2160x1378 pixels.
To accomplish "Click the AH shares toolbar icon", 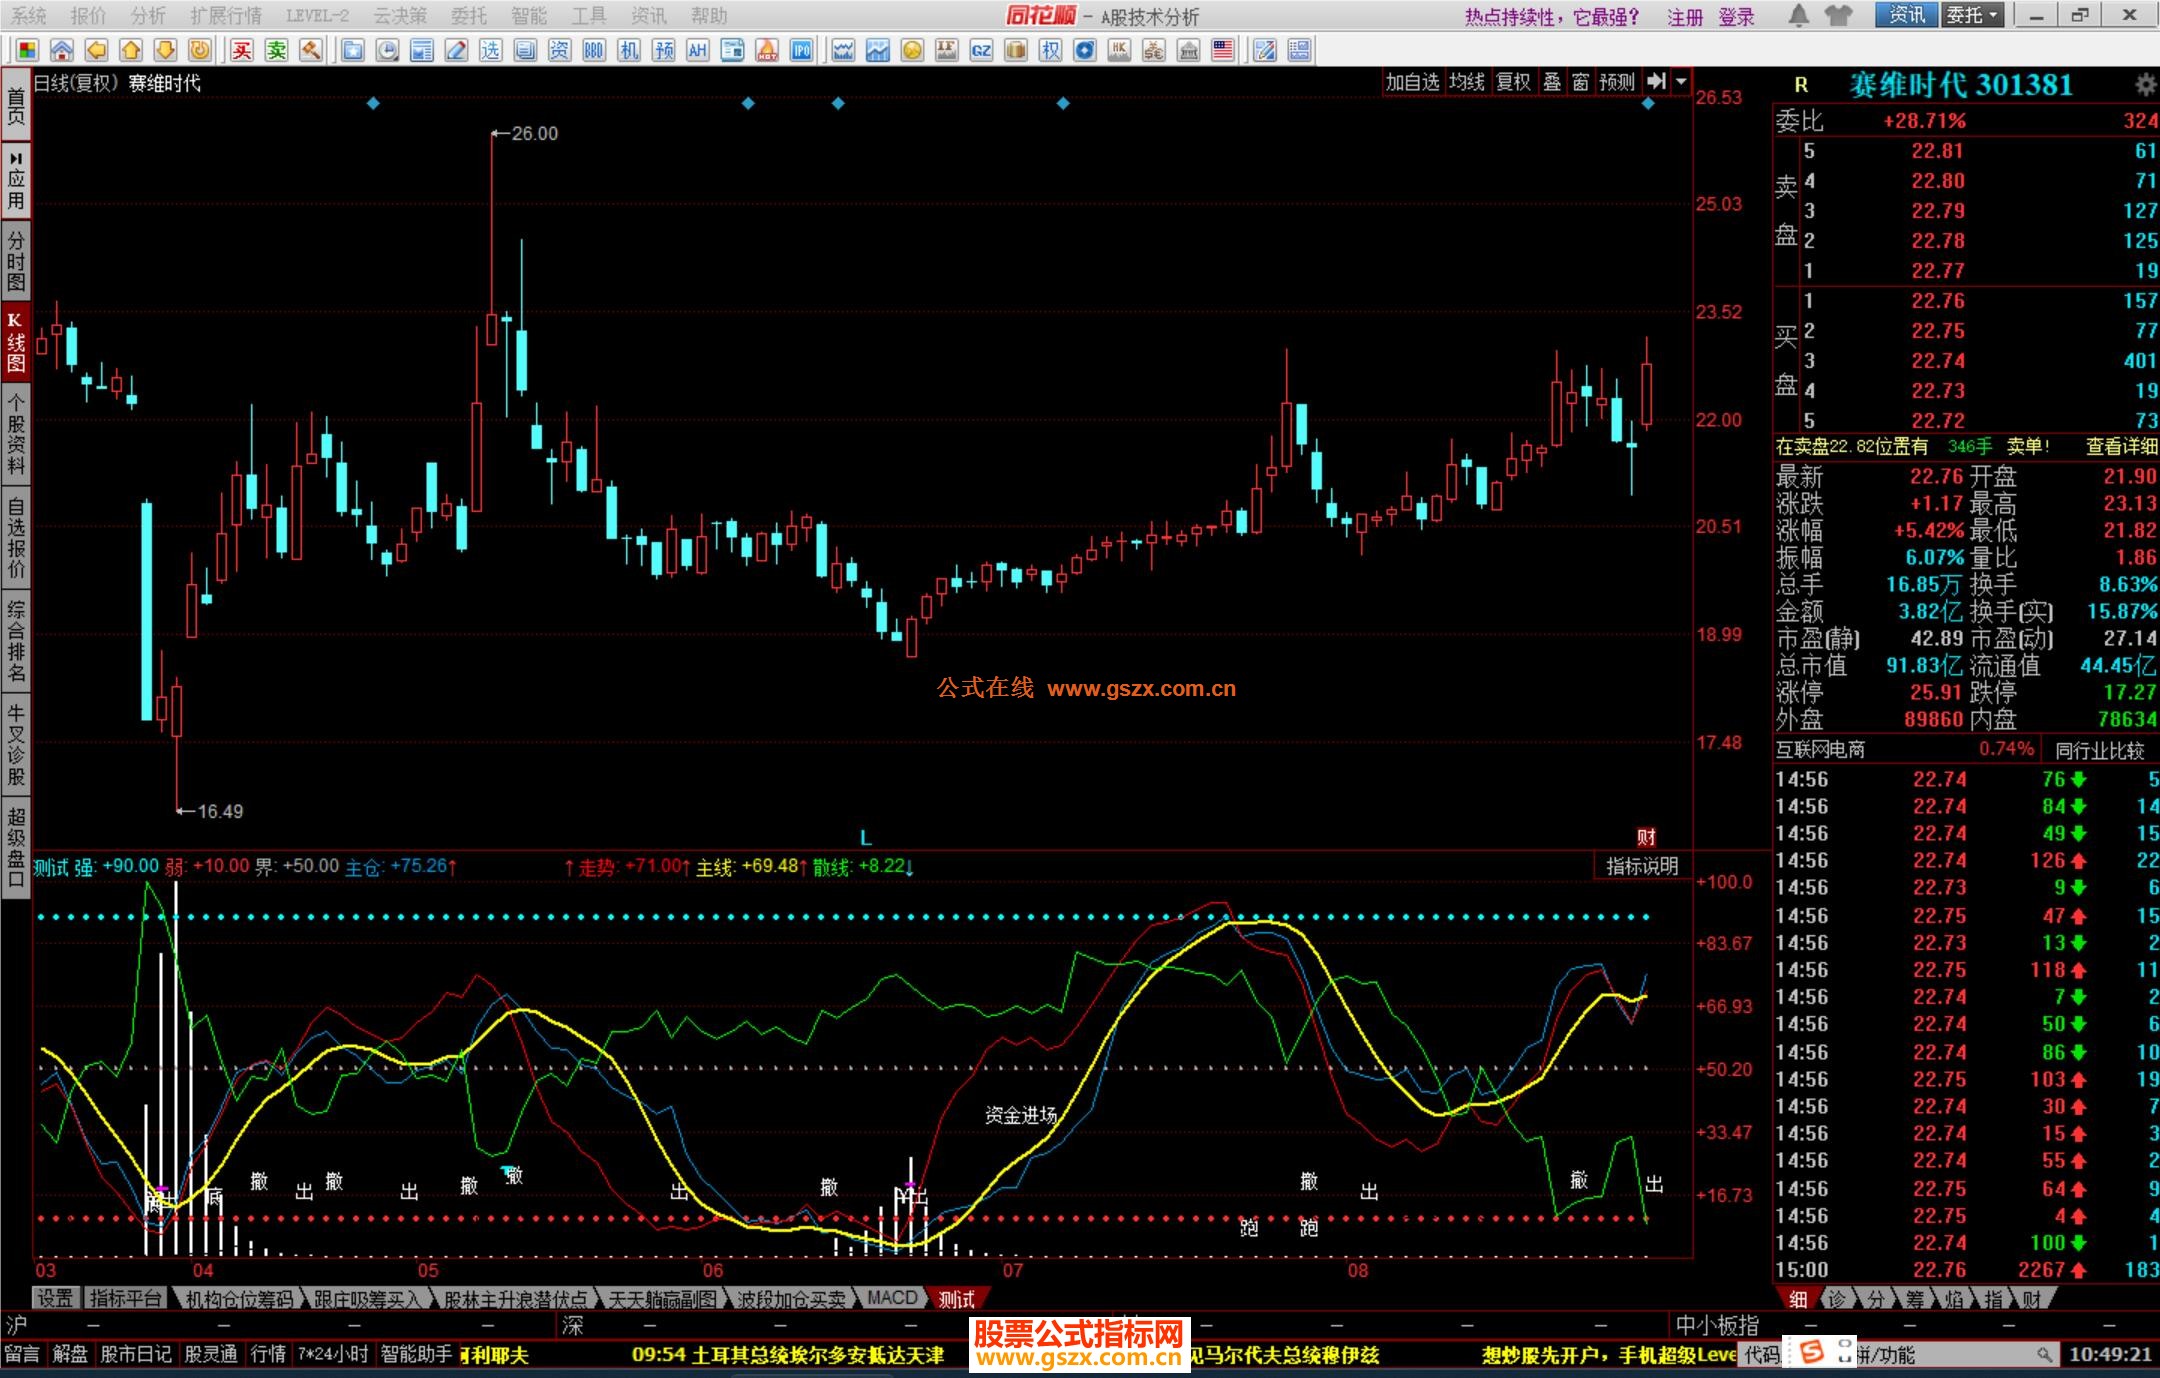I will click(x=697, y=50).
